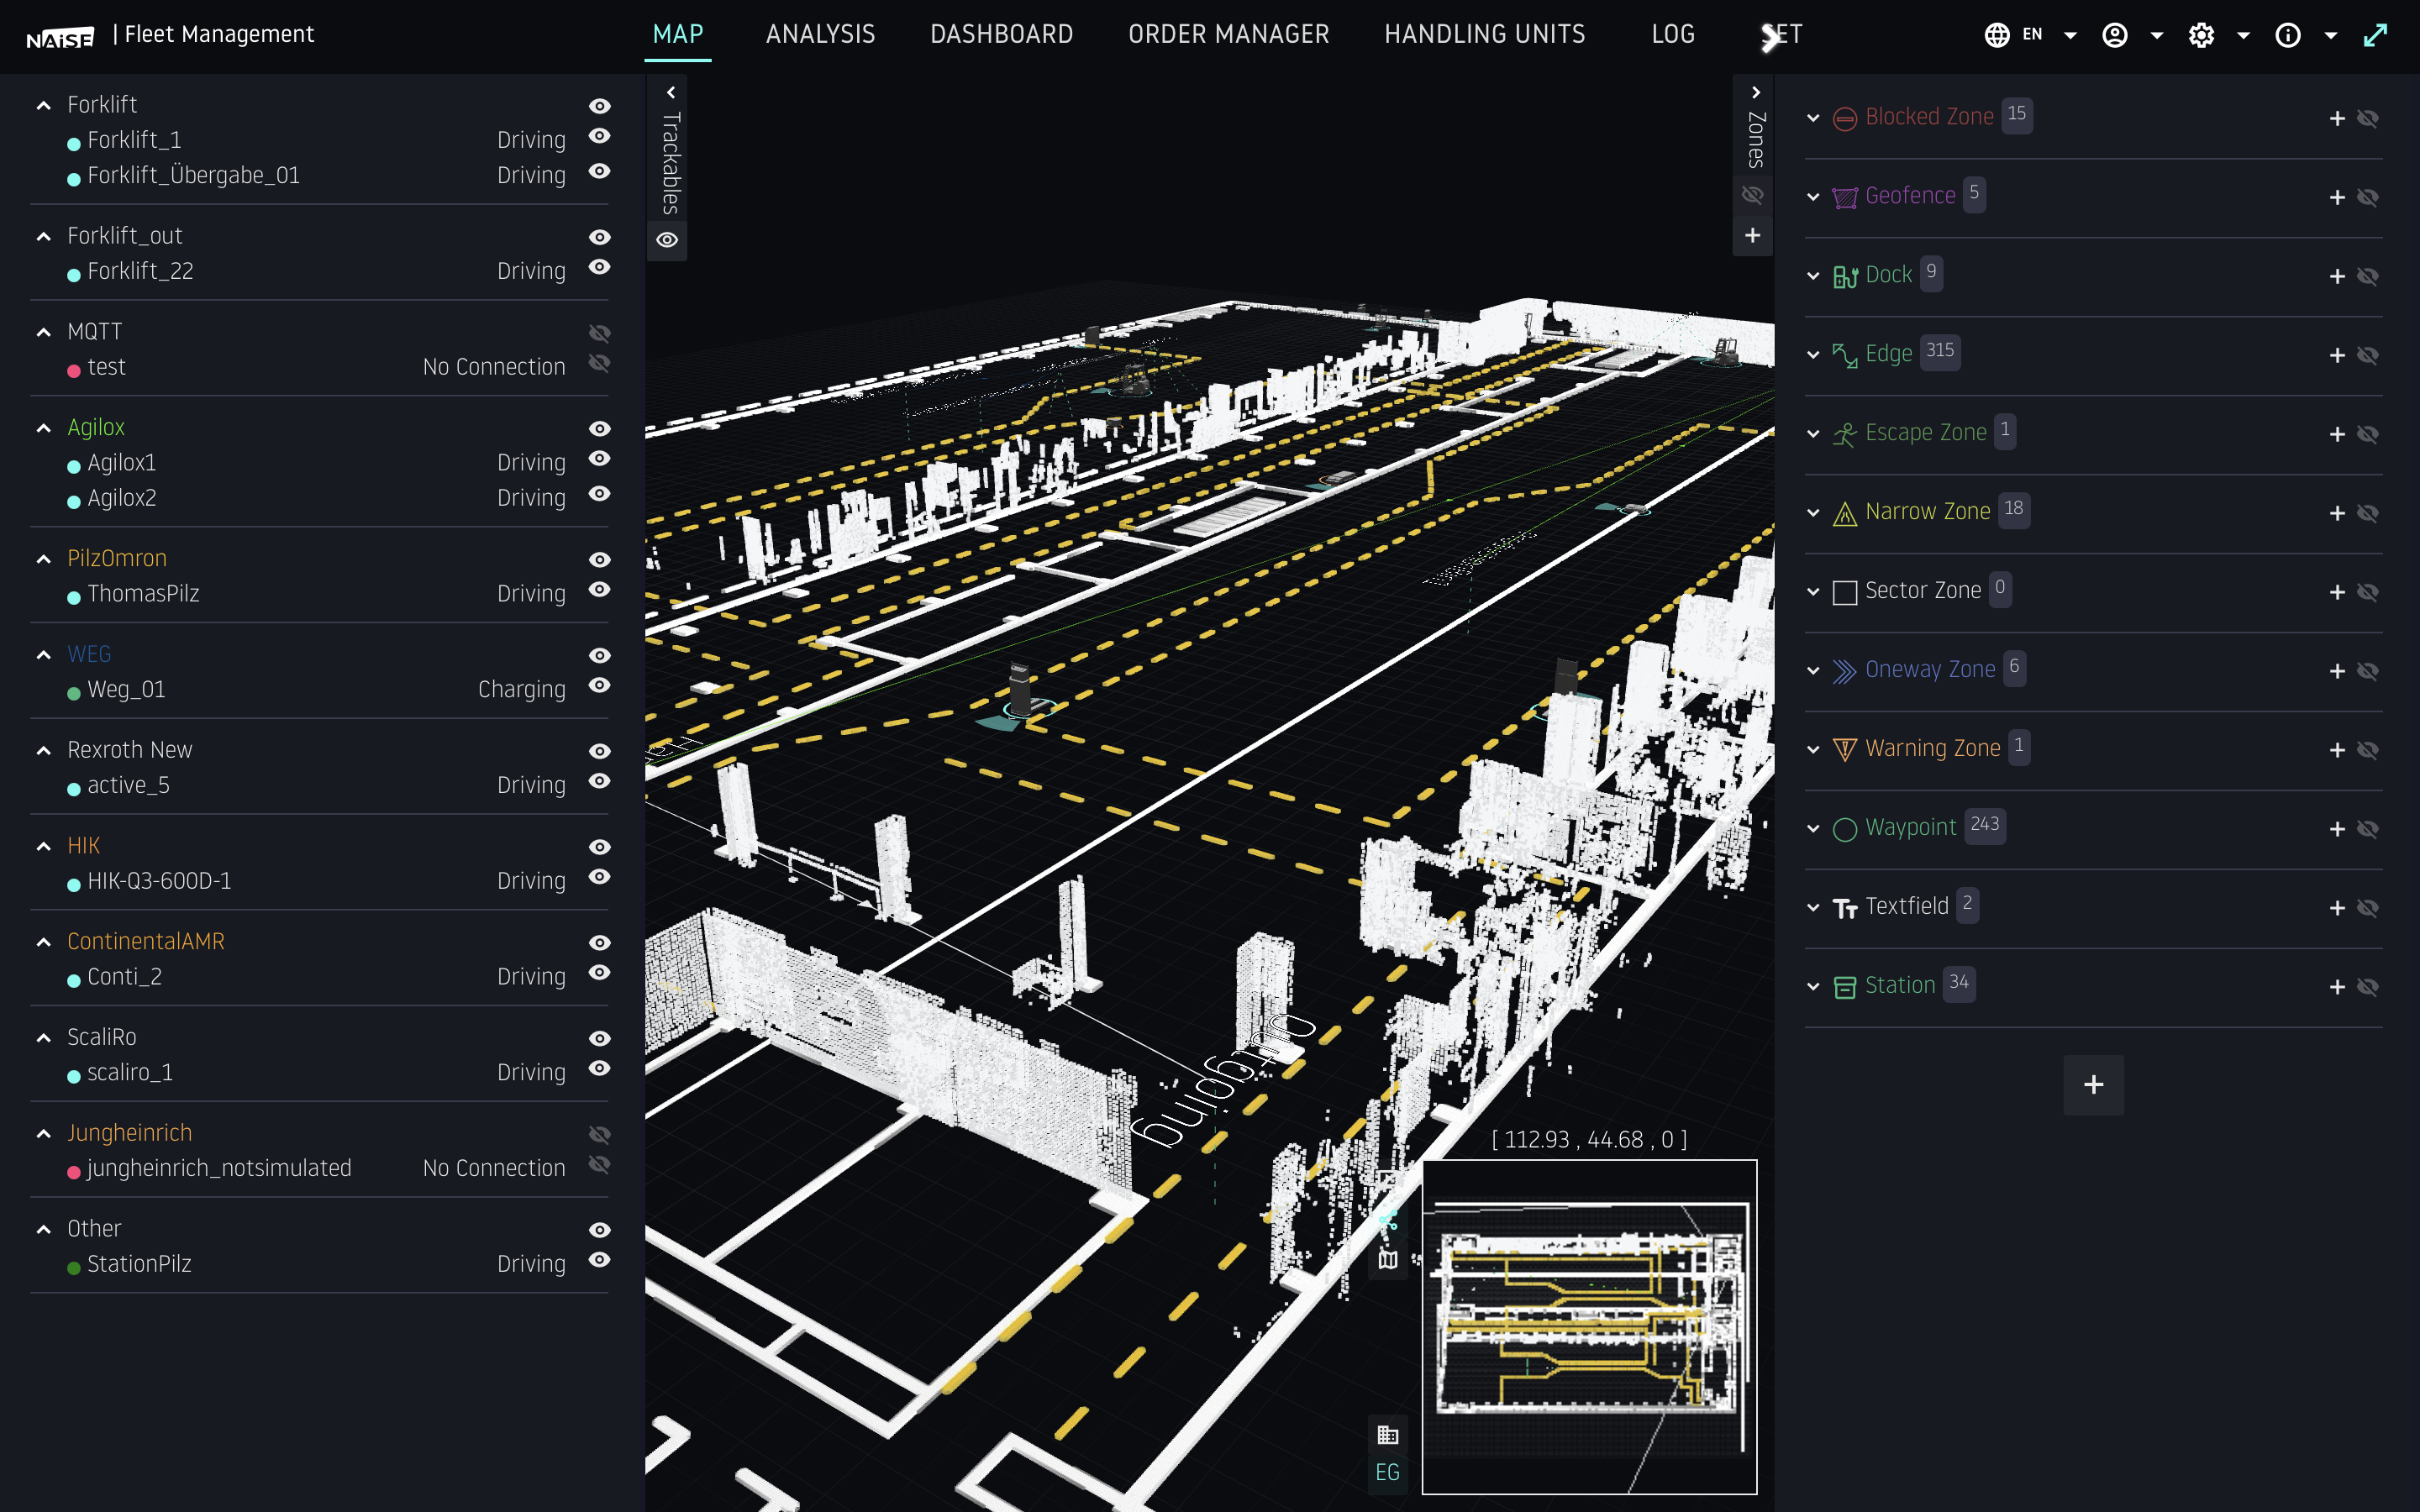Expand the Narrow Zone list
The height and width of the screenshot is (1512, 2420).
click(1813, 513)
